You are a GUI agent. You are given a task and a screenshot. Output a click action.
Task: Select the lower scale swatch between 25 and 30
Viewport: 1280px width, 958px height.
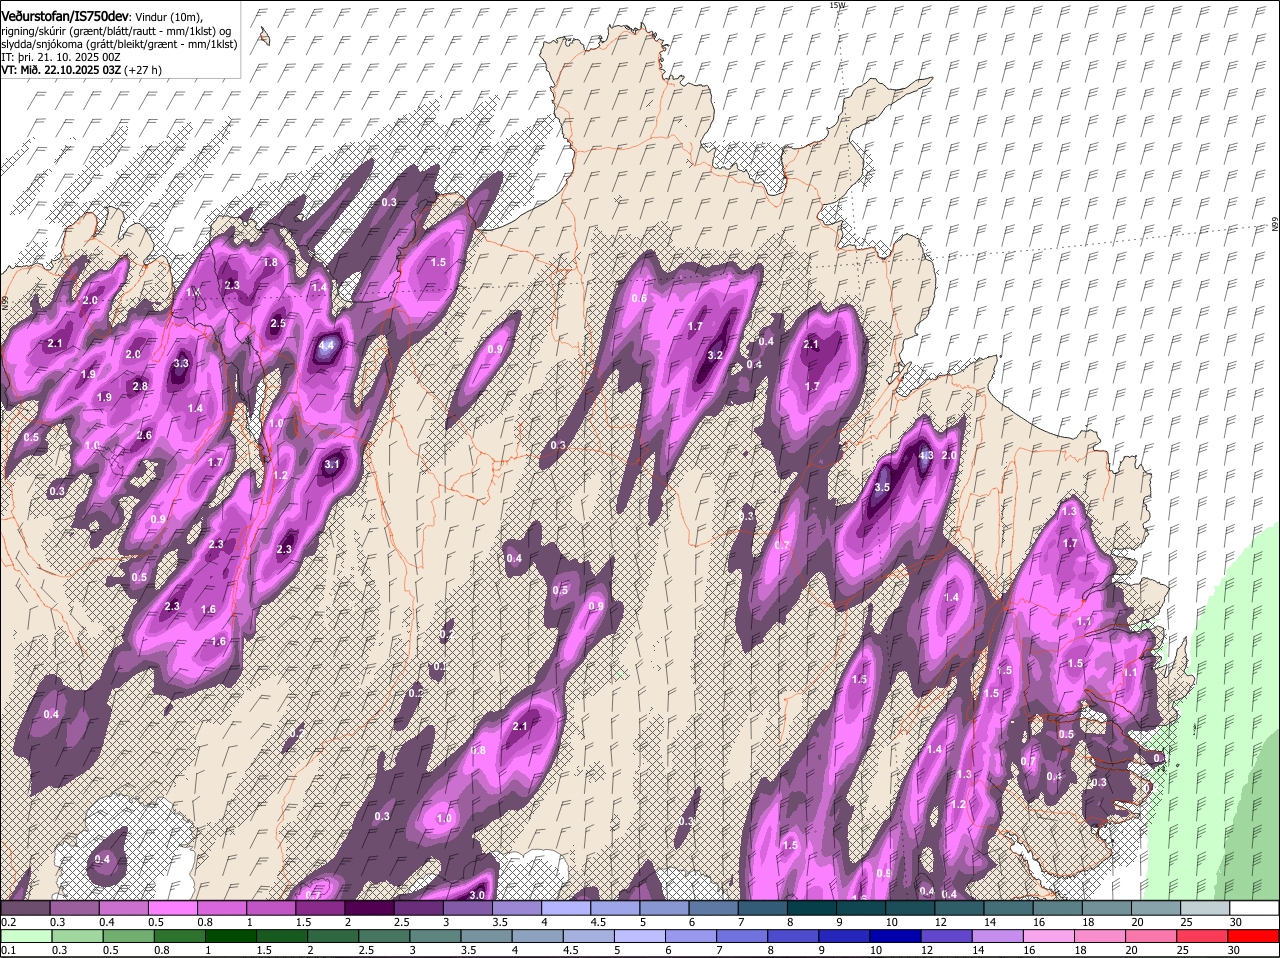point(1204,936)
